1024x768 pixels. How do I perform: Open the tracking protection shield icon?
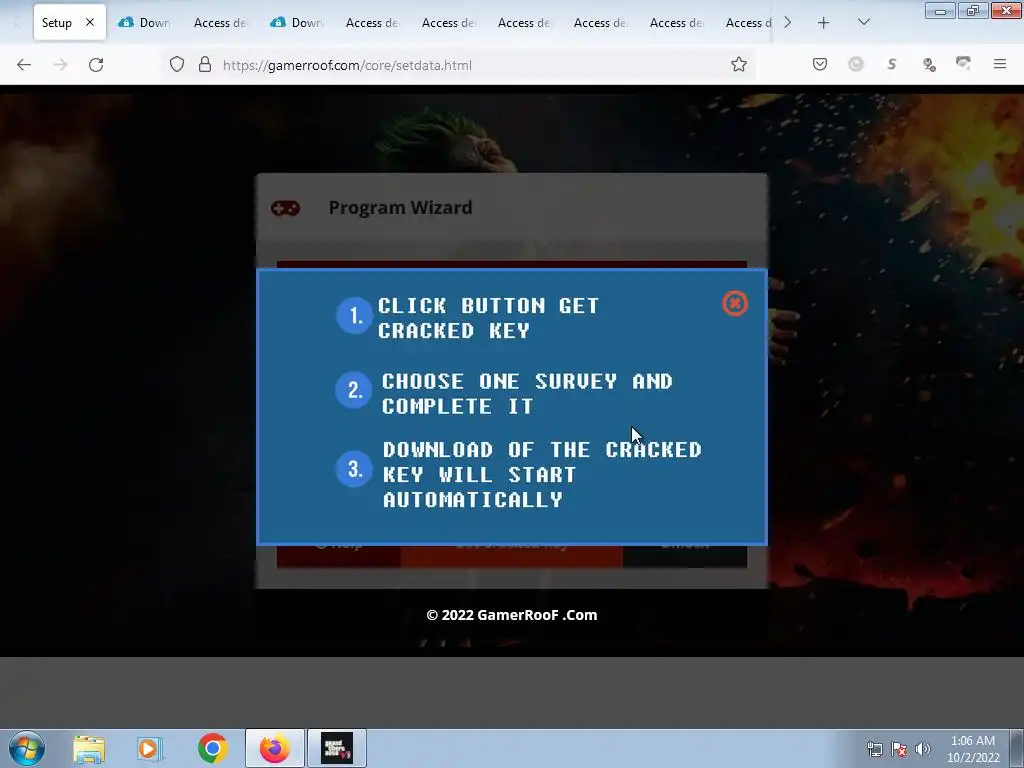(x=177, y=65)
